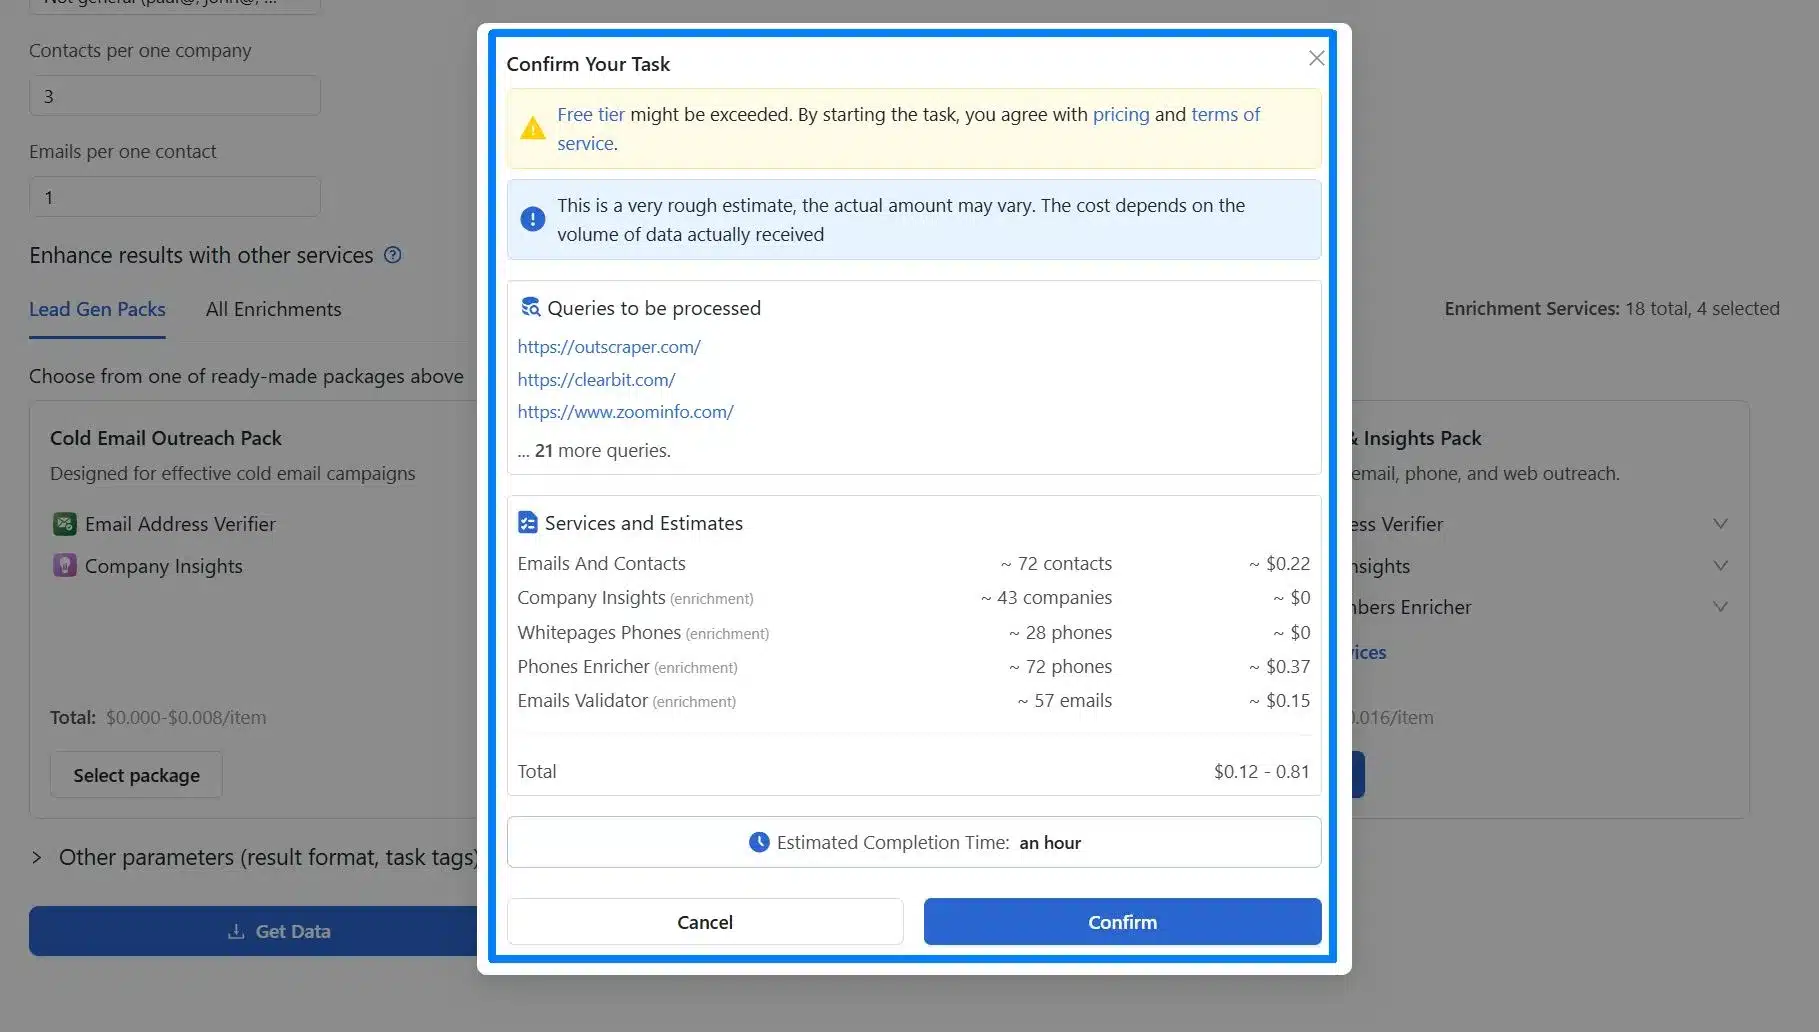
Task: Open the pricing link
Action: coord(1120,115)
